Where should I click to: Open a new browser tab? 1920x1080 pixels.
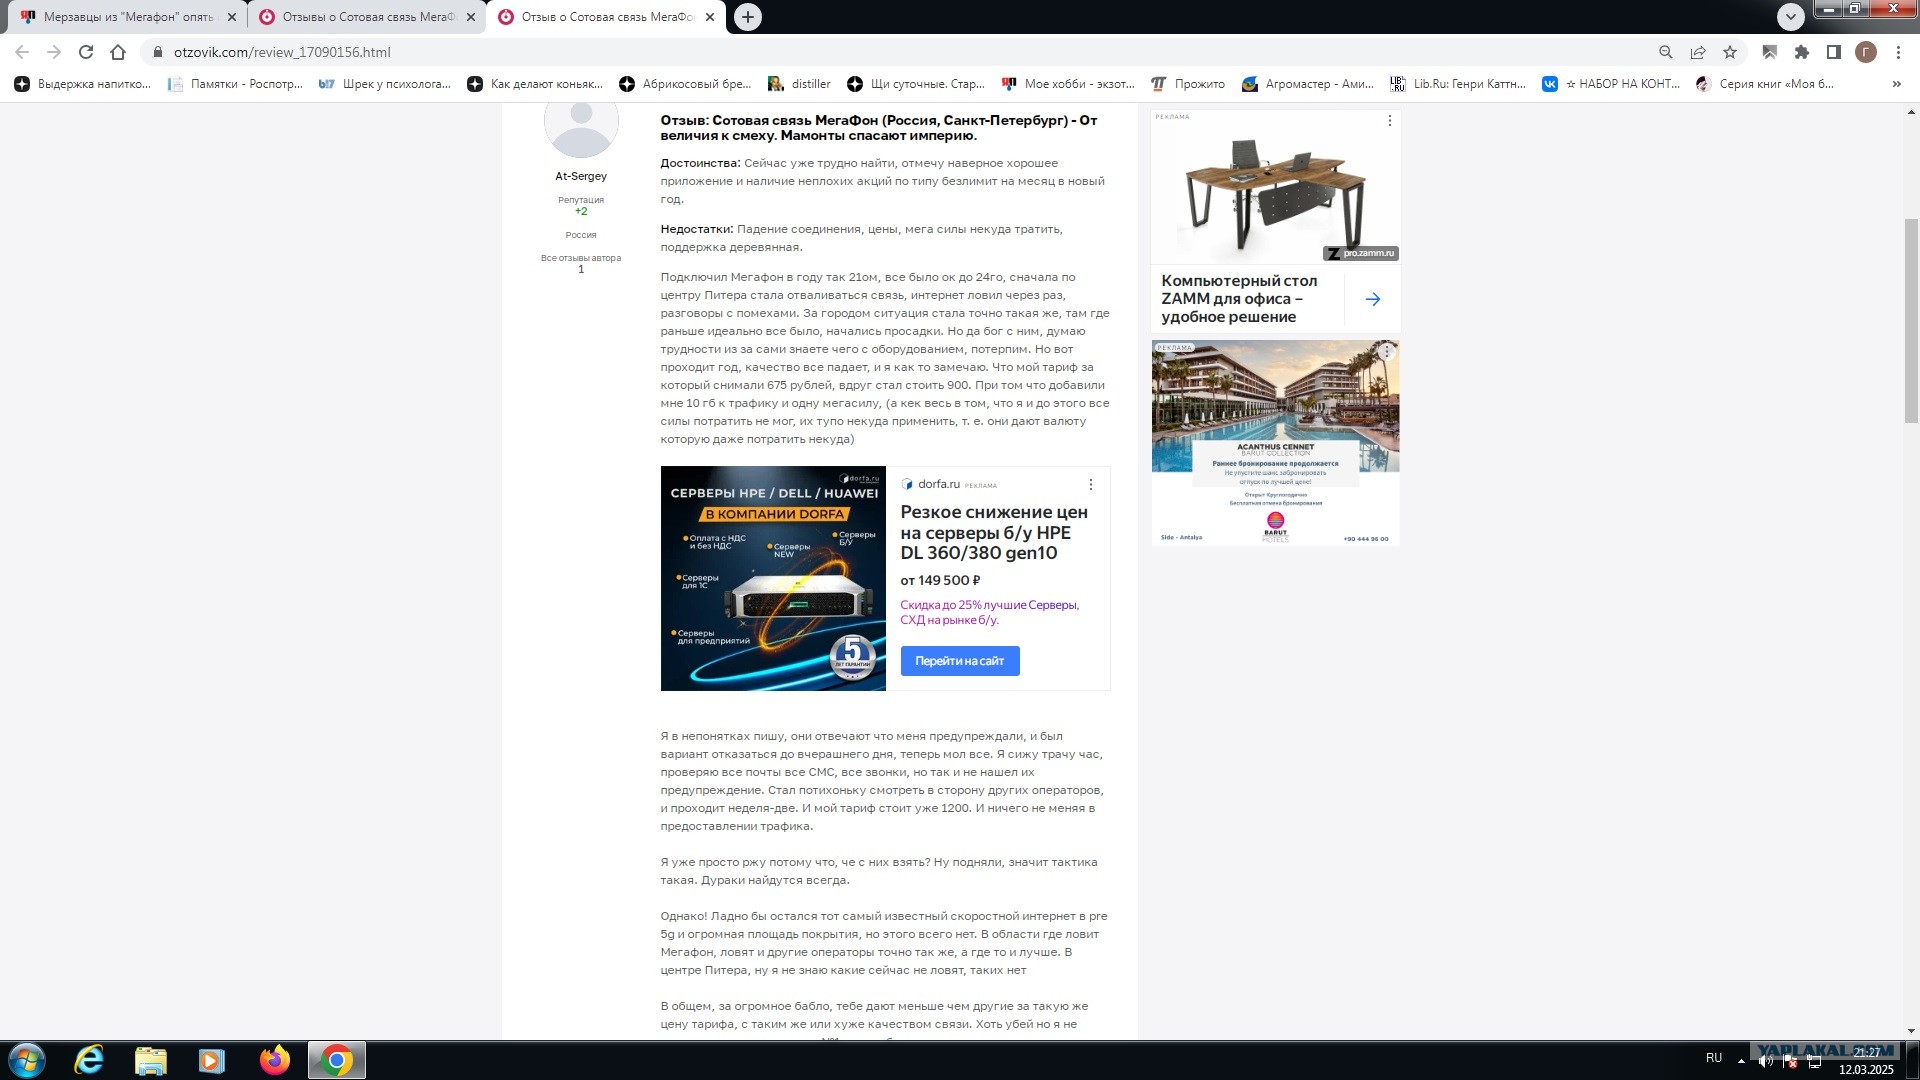(x=748, y=17)
